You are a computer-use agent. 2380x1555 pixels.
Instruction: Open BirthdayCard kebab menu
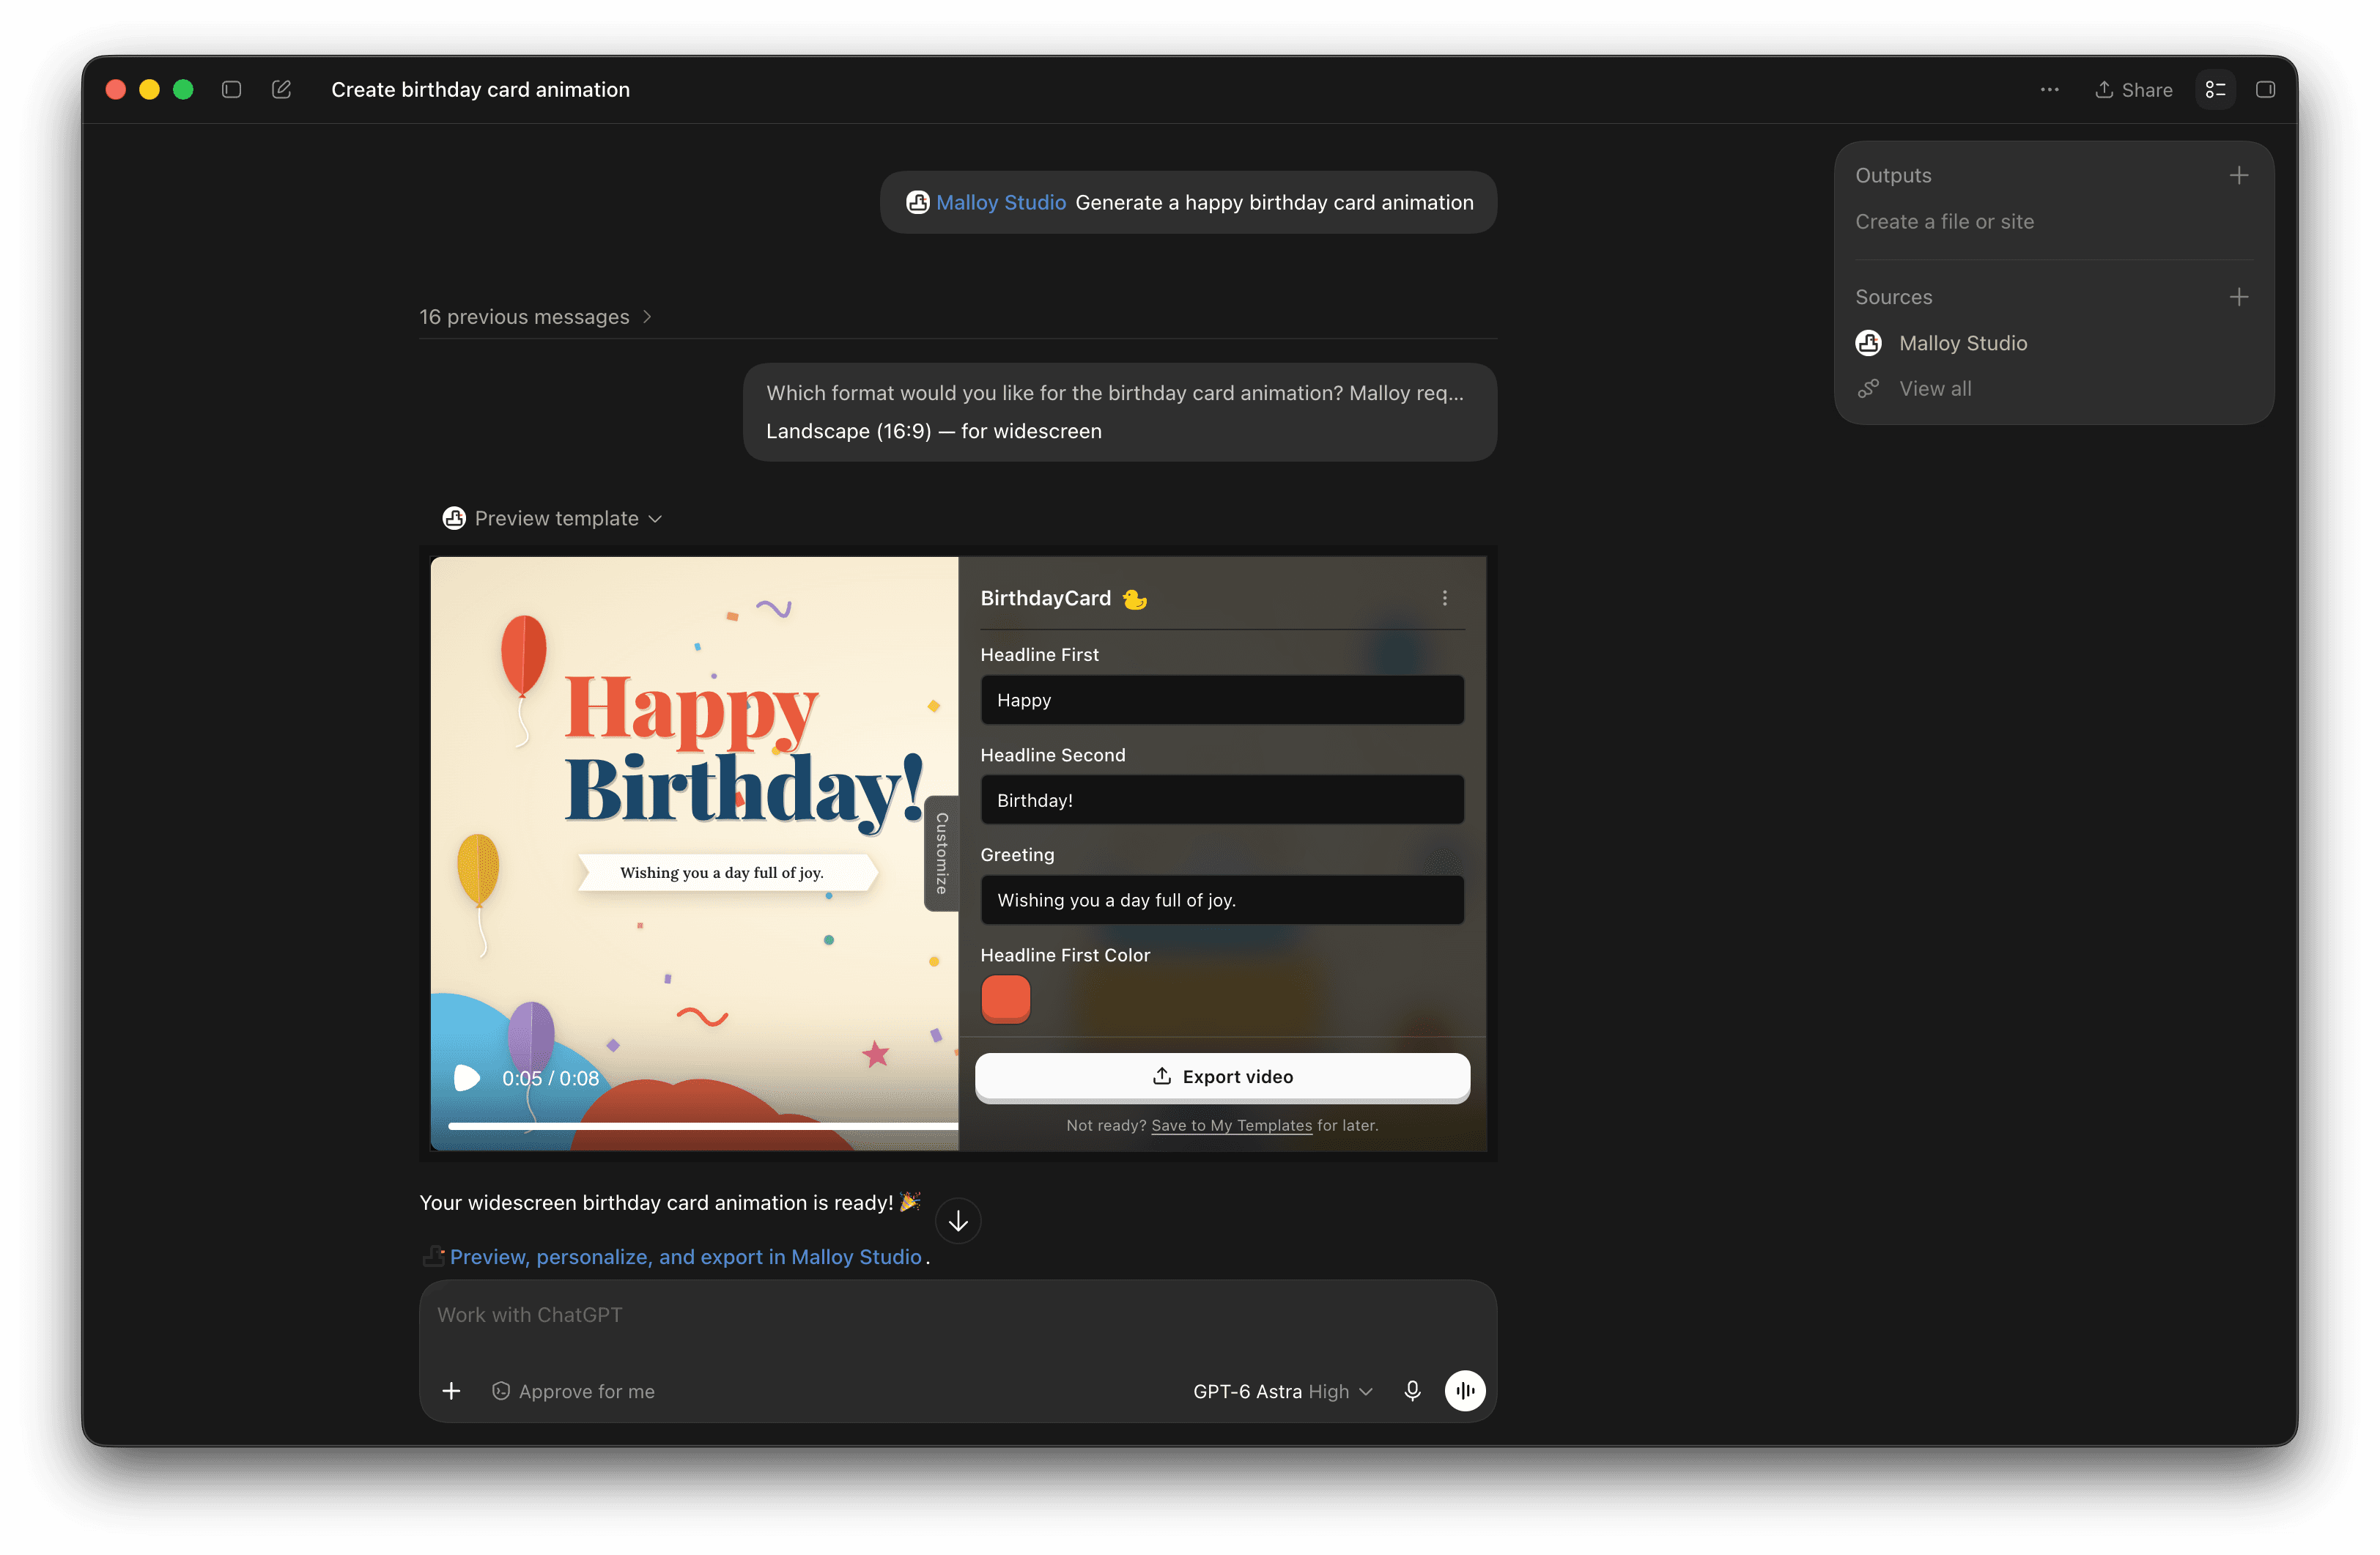point(1444,598)
